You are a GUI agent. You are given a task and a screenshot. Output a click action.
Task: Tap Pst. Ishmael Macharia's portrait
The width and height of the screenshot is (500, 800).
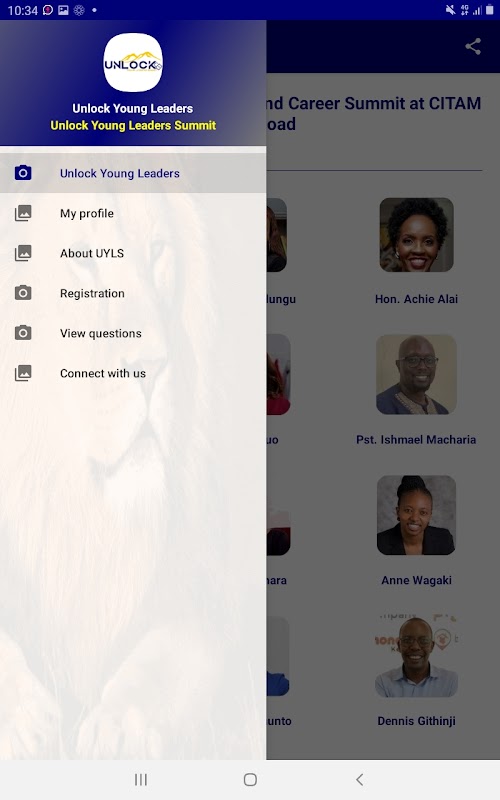click(x=416, y=374)
